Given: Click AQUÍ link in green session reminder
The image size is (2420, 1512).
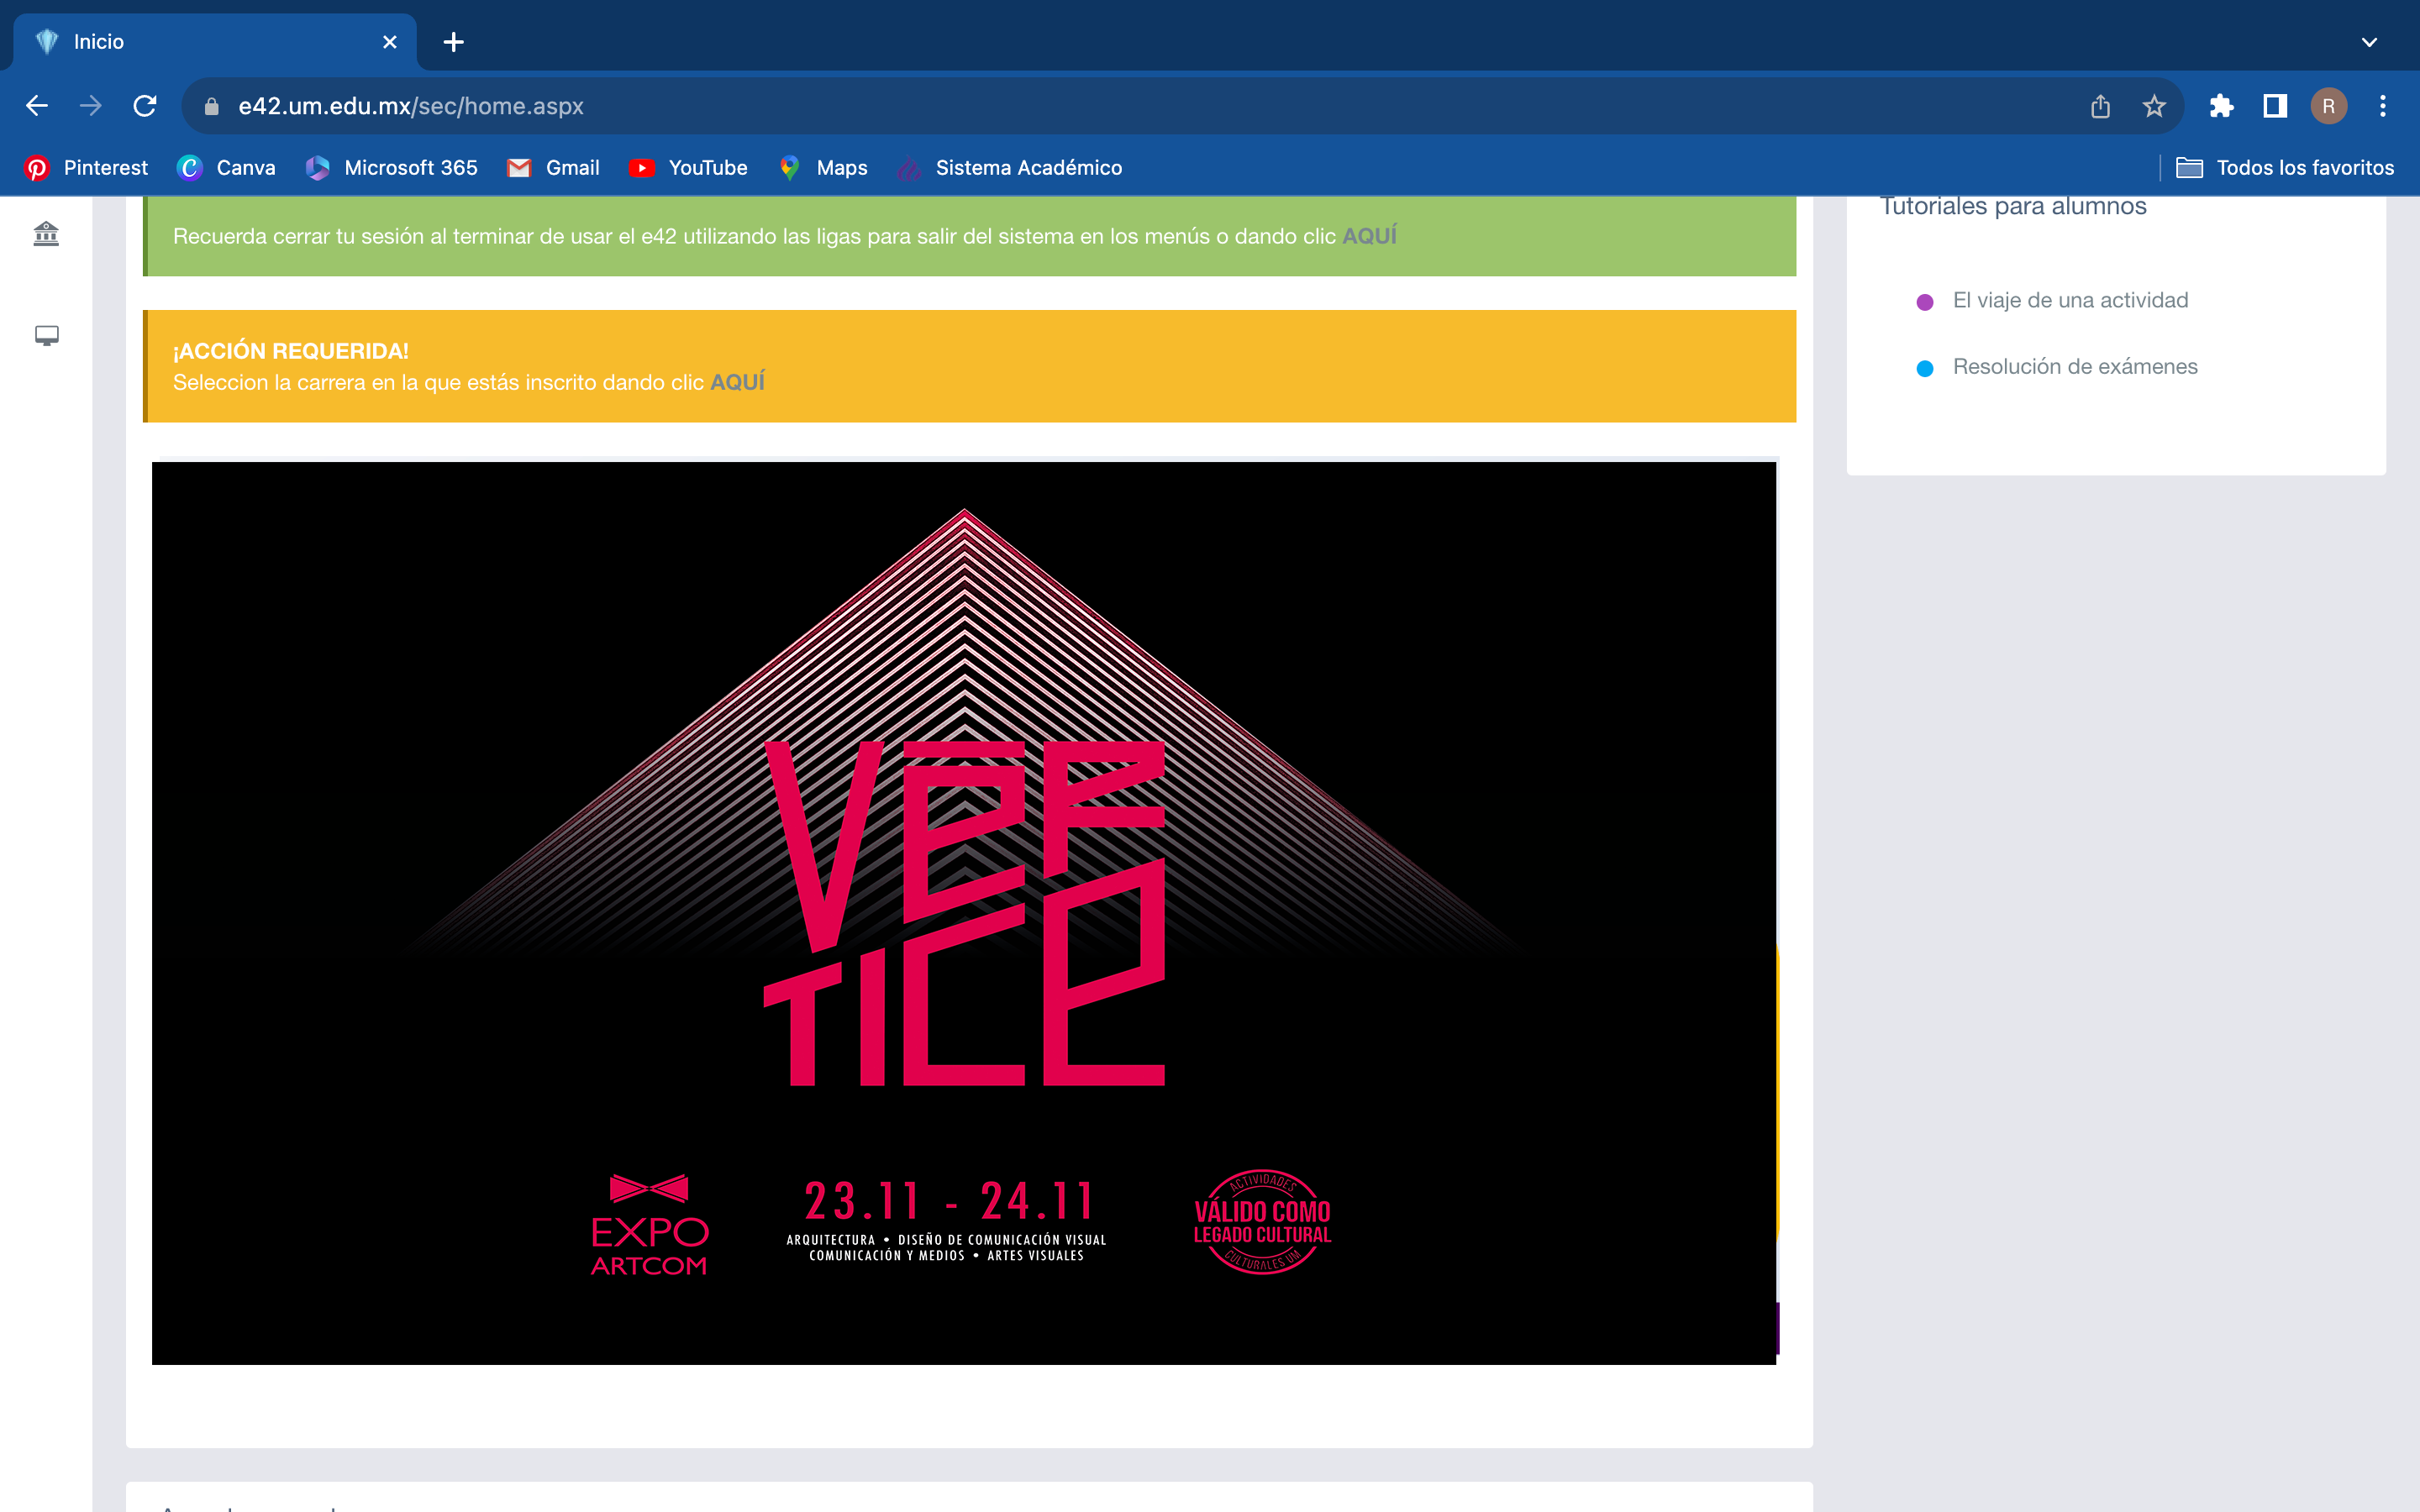Looking at the screenshot, I should click(1369, 236).
